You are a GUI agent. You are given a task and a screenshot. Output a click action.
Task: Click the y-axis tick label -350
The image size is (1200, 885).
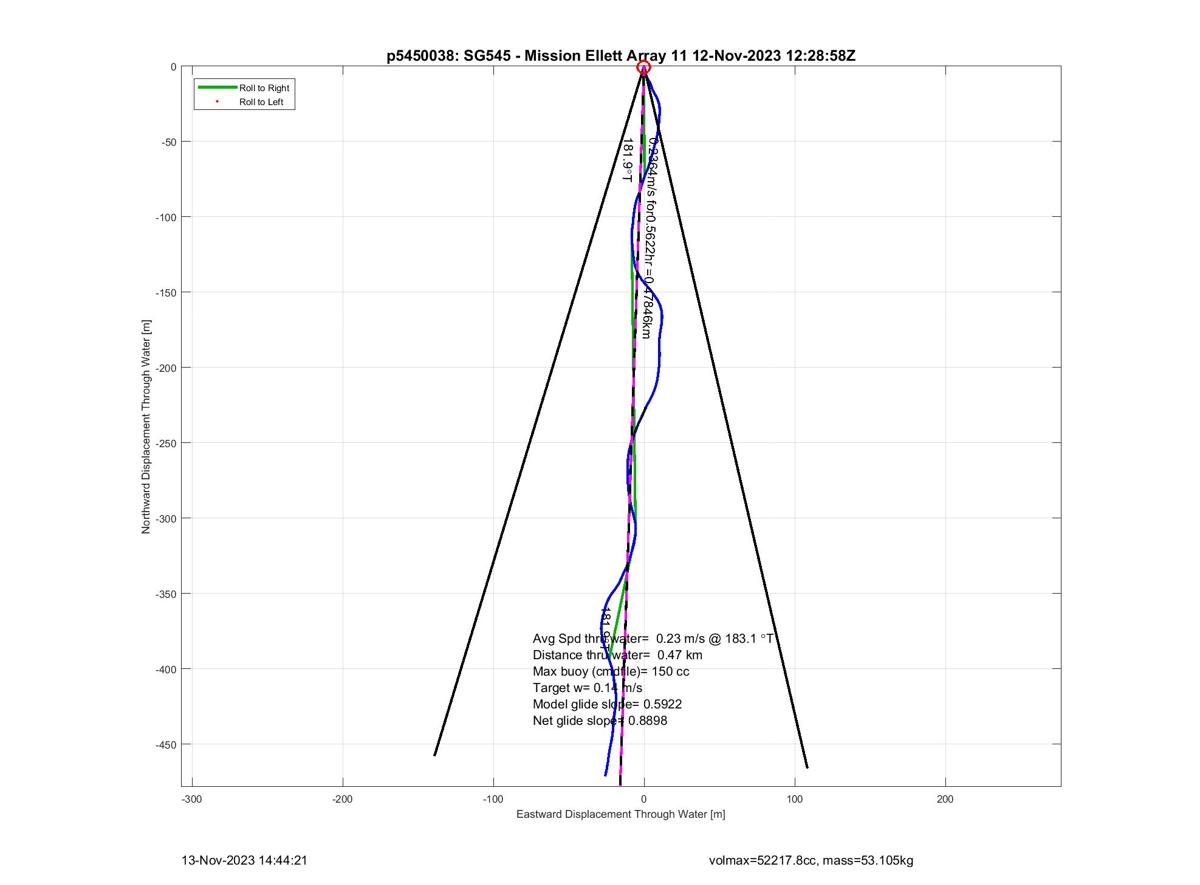(164, 594)
